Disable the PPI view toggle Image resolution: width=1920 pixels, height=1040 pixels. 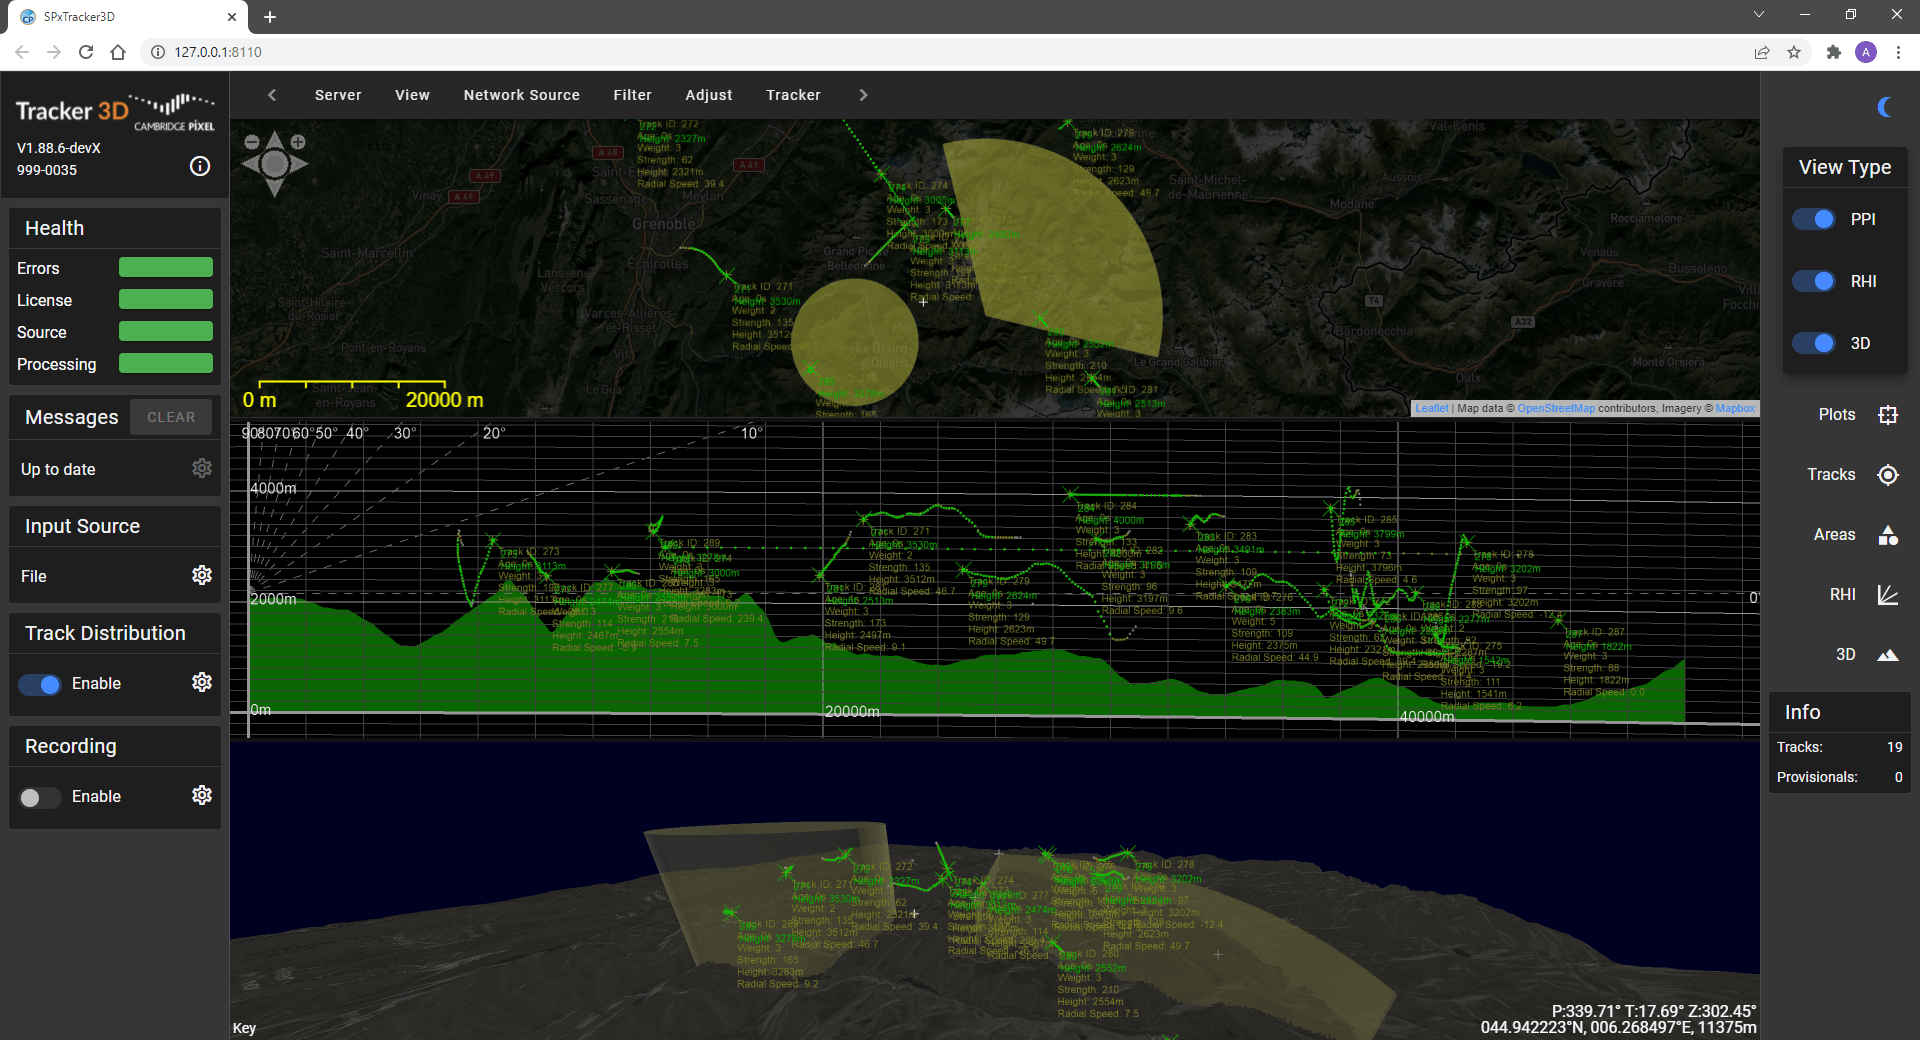1813,219
